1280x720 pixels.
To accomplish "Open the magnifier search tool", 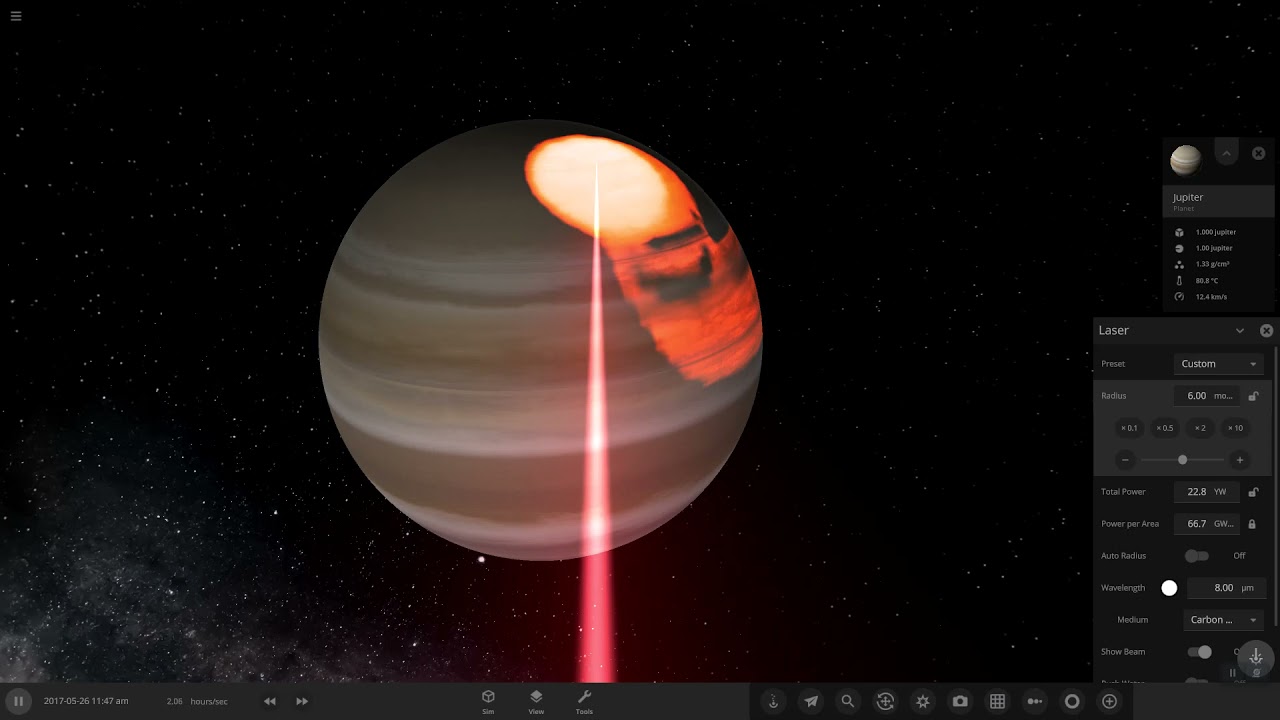I will (x=848, y=701).
